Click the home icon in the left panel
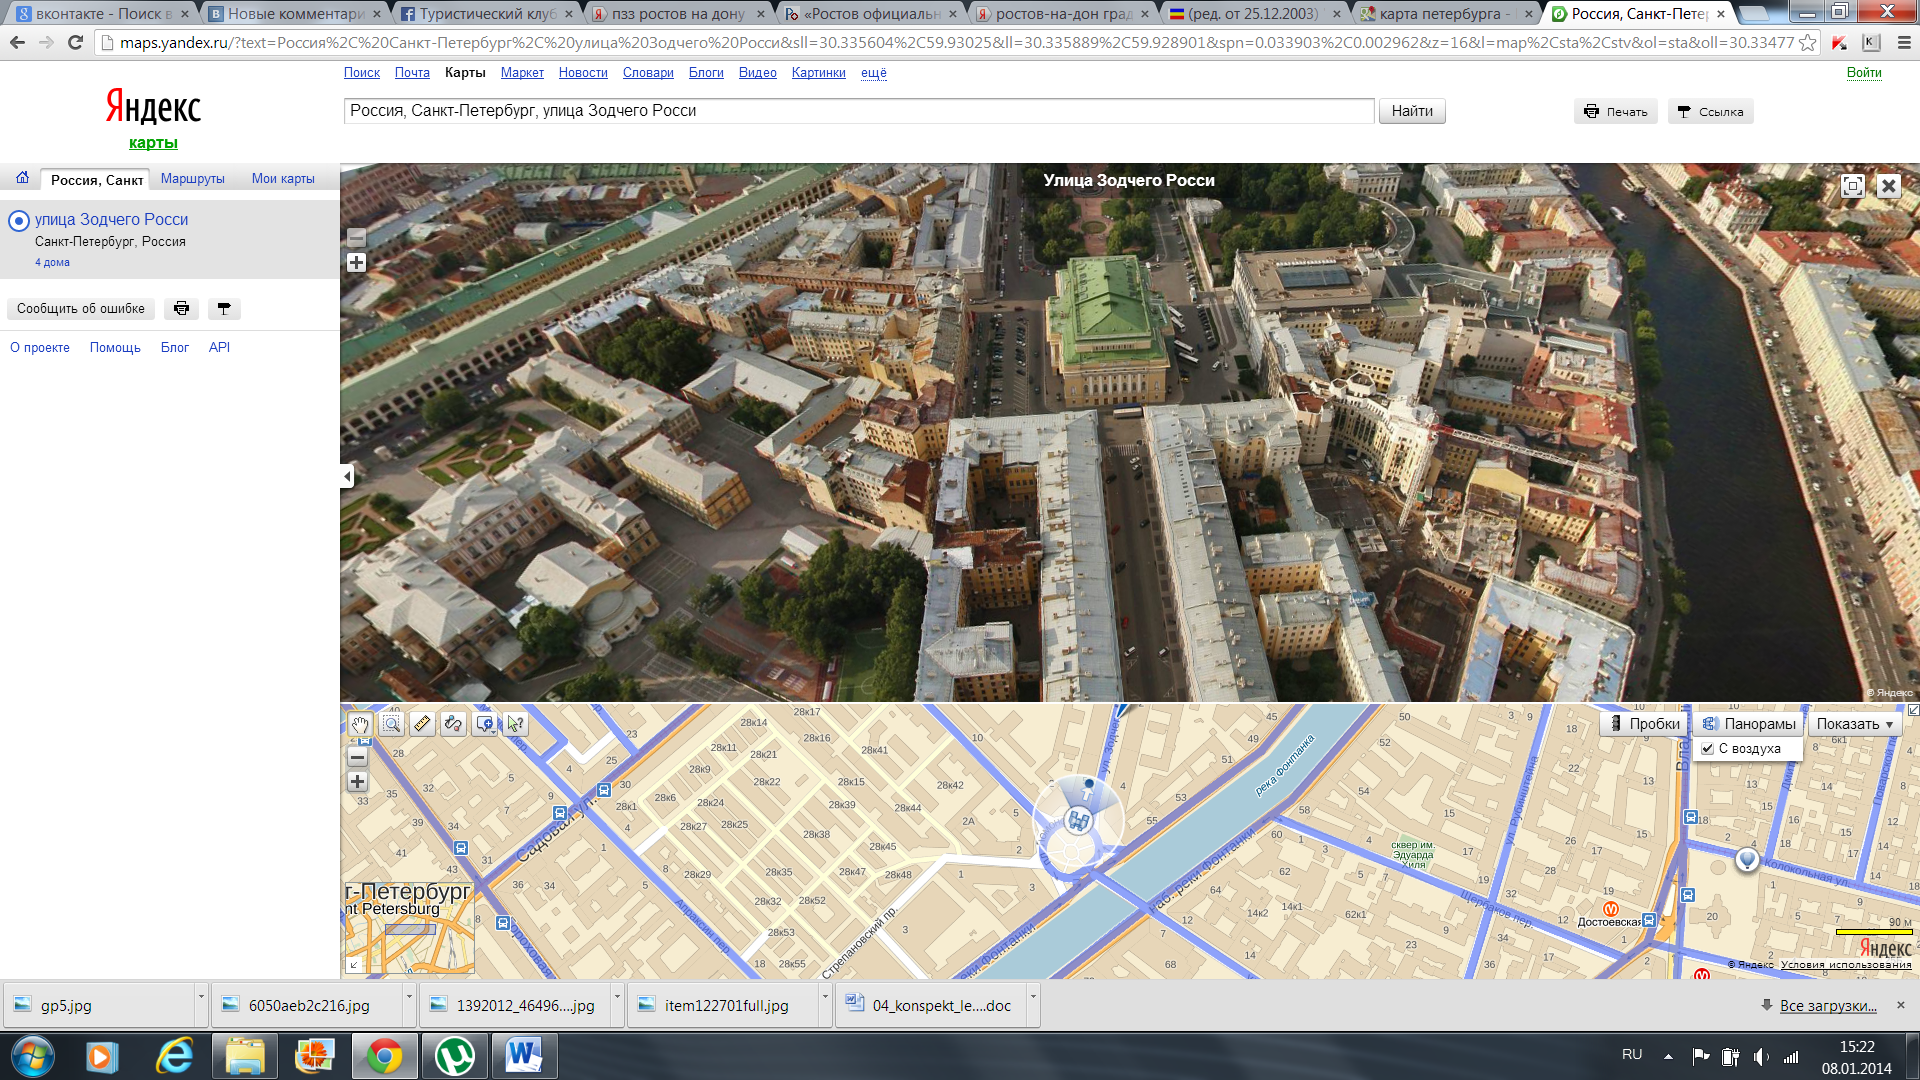The height and width of the screenshot is (1080, 1920). pyautogui.click(x=22, y=178)
